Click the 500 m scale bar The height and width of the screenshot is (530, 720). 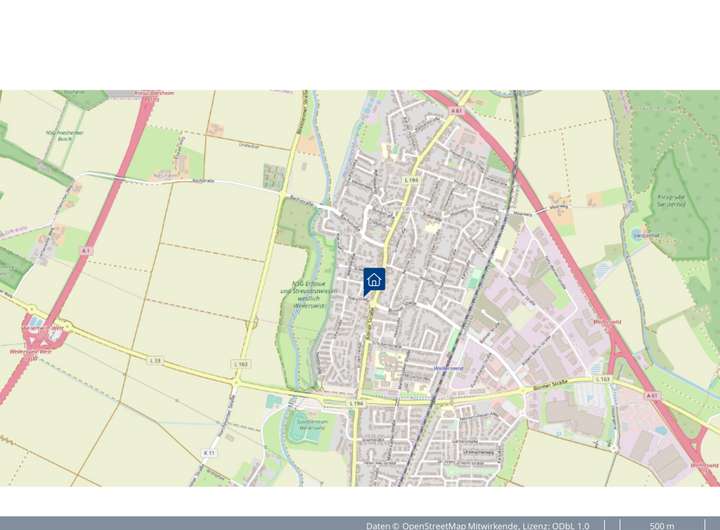[x=662, y=525]
